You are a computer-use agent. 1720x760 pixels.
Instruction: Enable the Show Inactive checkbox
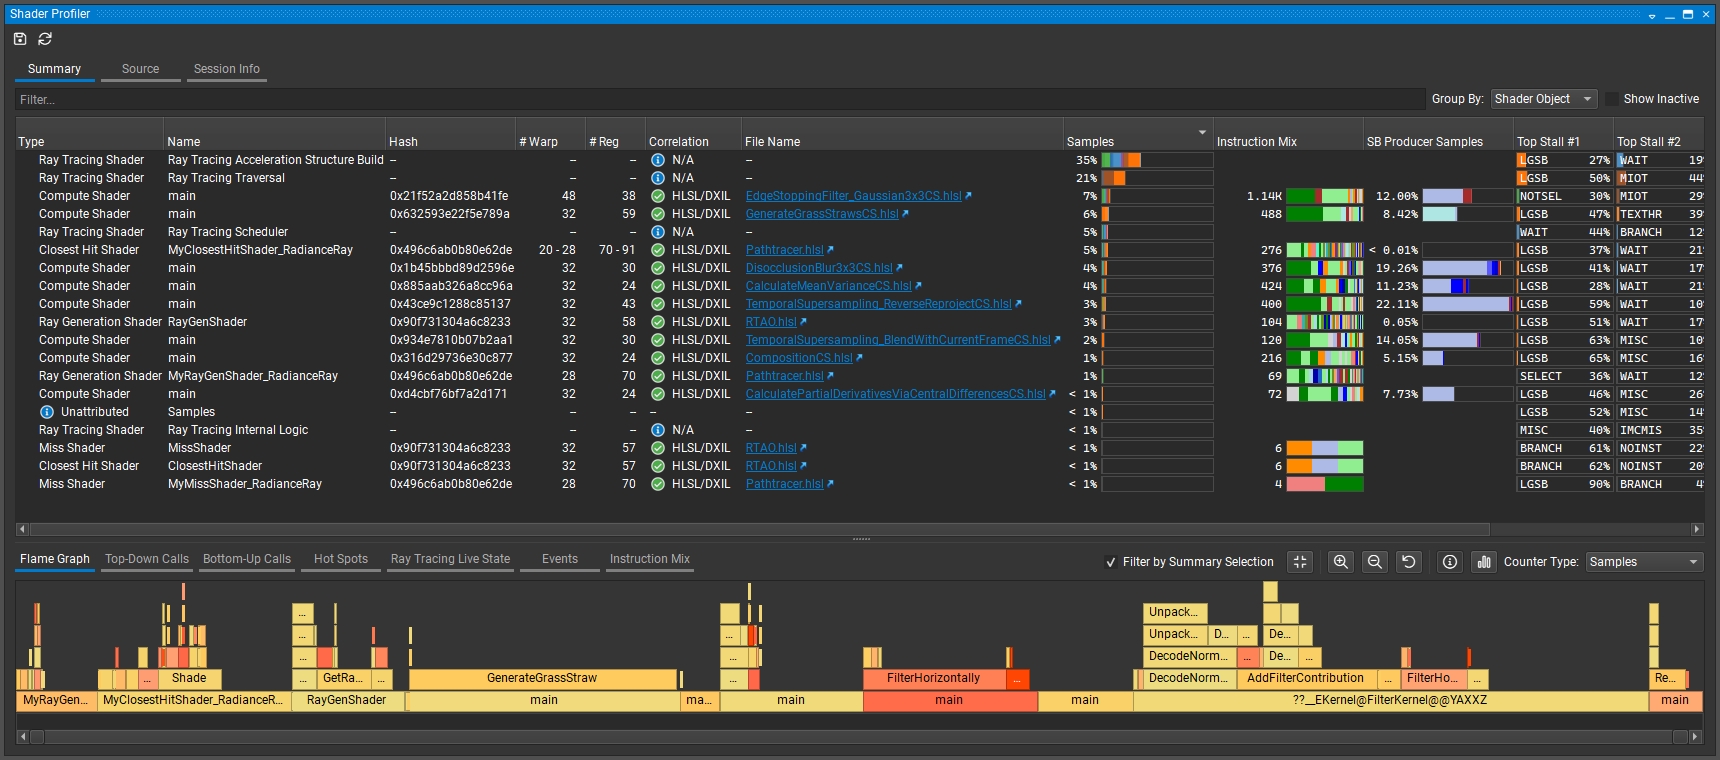click(1612, 99)
